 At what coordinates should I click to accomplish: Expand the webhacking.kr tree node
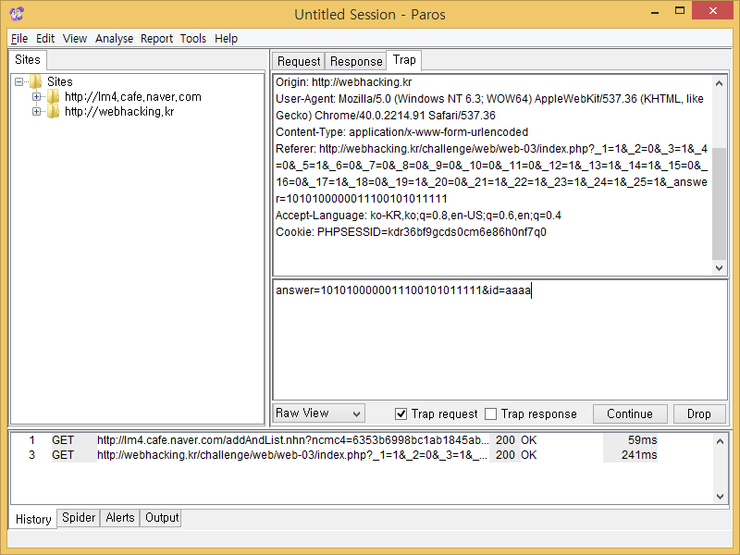(37, 112)
